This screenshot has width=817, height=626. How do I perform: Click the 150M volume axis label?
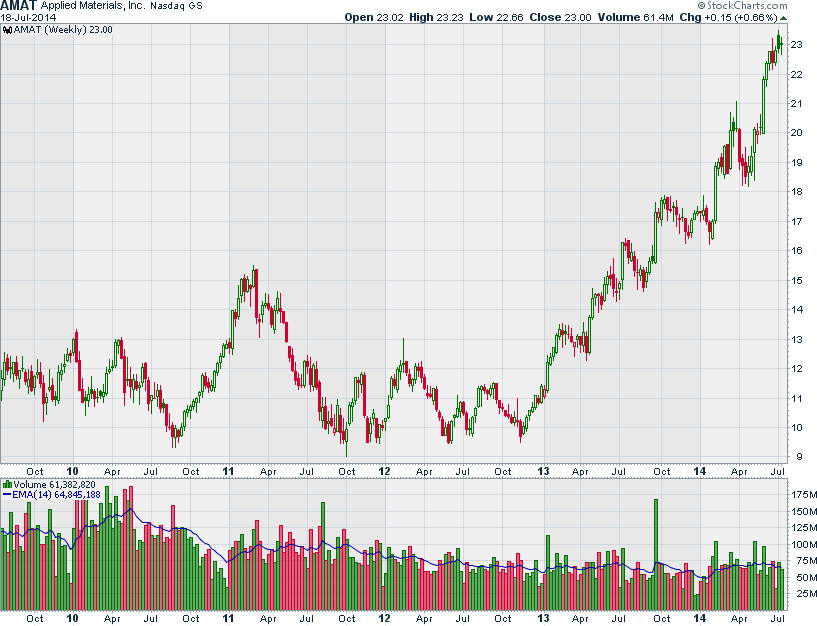coord(803,511)
